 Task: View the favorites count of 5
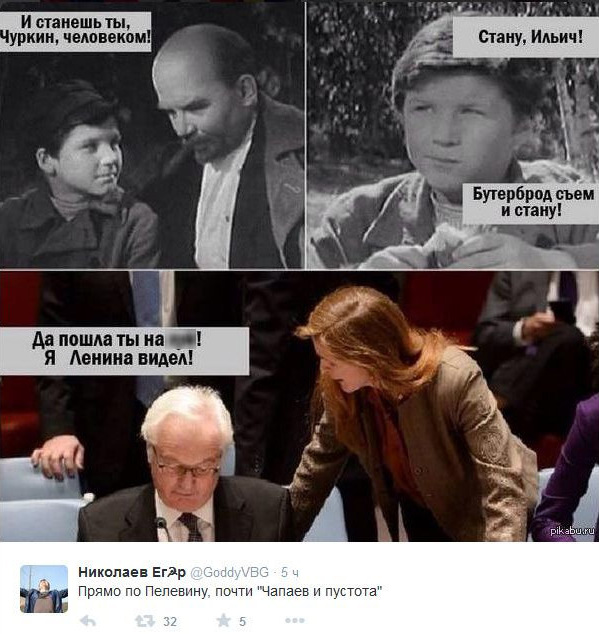pyautogui.click(x=242, y=621)
